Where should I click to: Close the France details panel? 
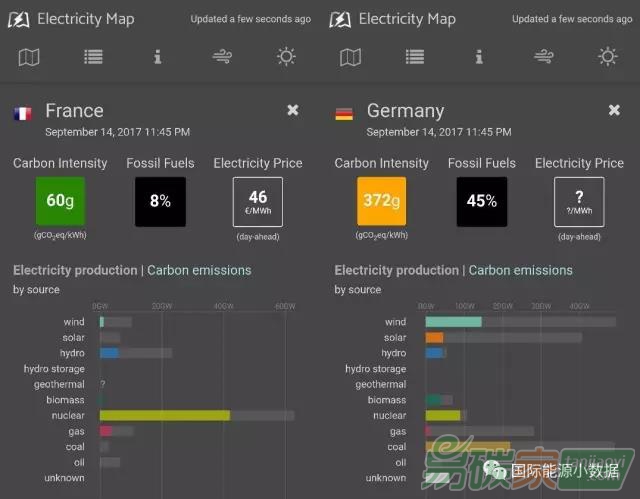[293, 110]
